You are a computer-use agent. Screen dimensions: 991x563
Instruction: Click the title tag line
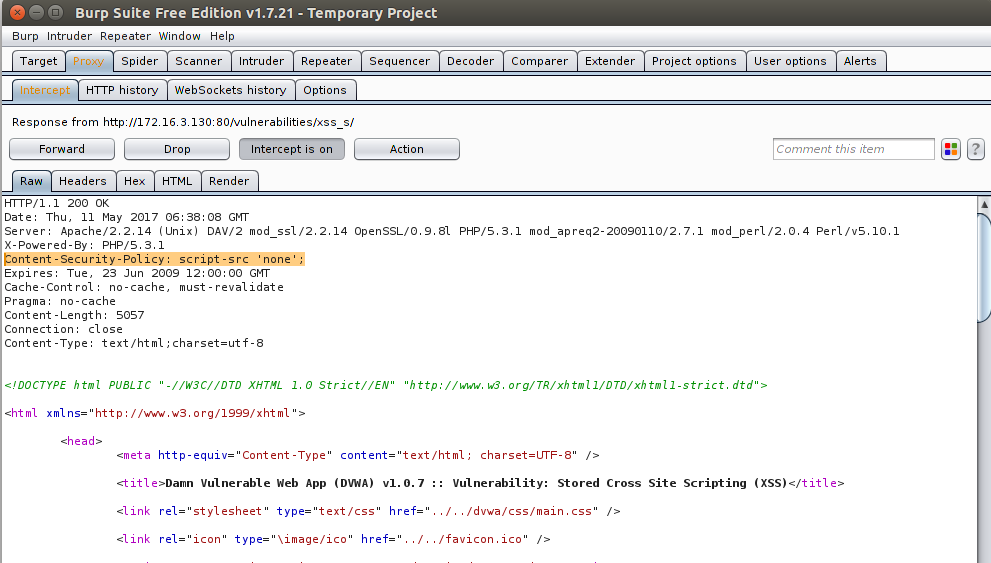pyautogui.click(x=480, y=483)
